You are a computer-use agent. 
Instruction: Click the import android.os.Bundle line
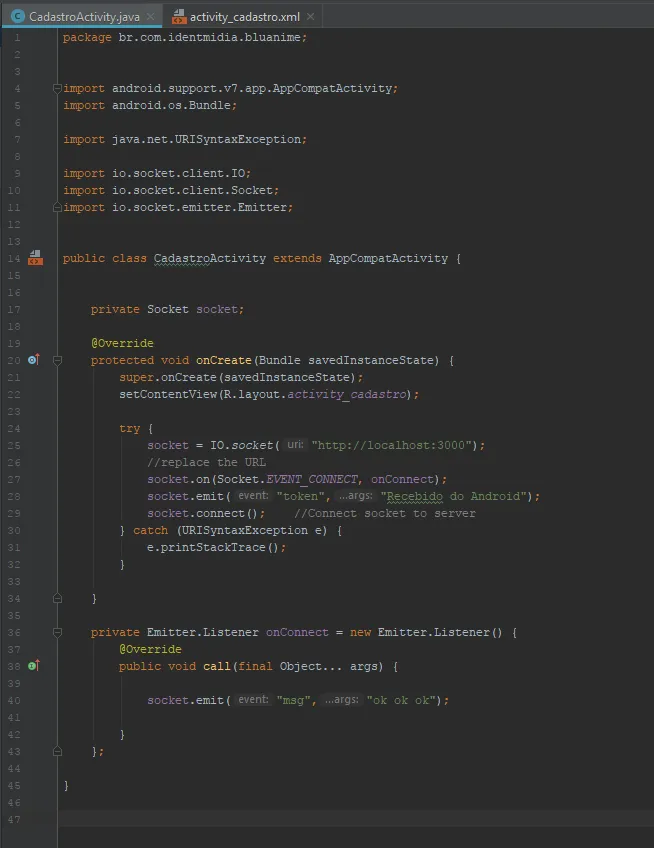[150, 105]
